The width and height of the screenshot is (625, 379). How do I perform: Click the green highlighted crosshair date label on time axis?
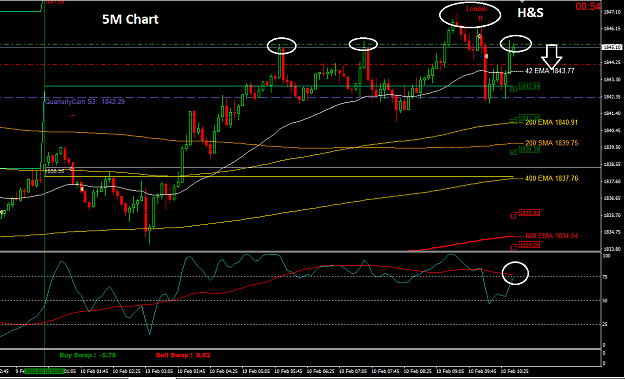click(44, 371)
